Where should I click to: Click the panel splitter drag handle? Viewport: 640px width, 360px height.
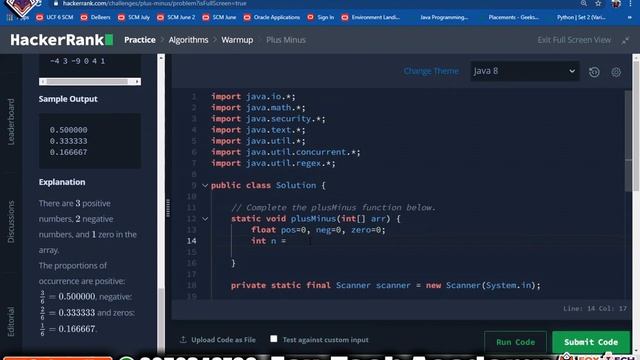coord(168,208)
